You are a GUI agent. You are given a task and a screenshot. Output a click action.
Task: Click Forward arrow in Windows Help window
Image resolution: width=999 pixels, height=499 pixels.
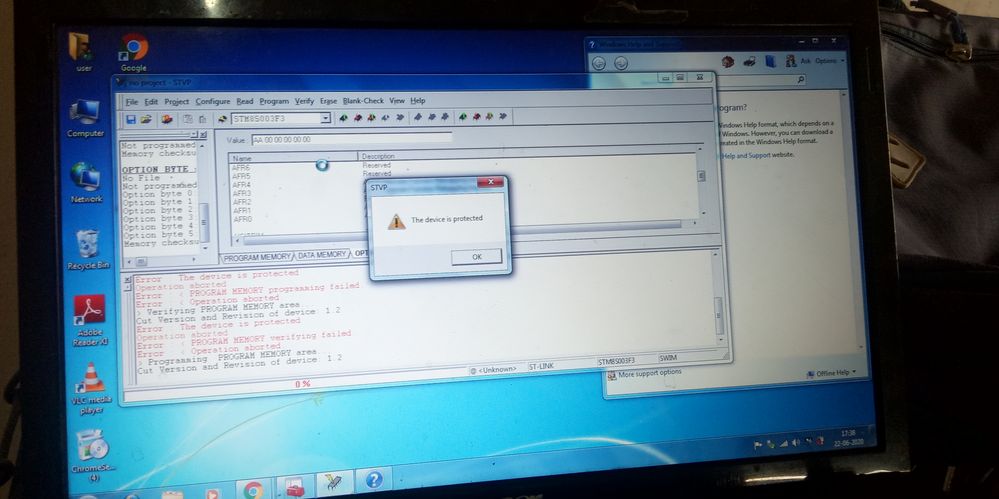(x=621, y=63)
